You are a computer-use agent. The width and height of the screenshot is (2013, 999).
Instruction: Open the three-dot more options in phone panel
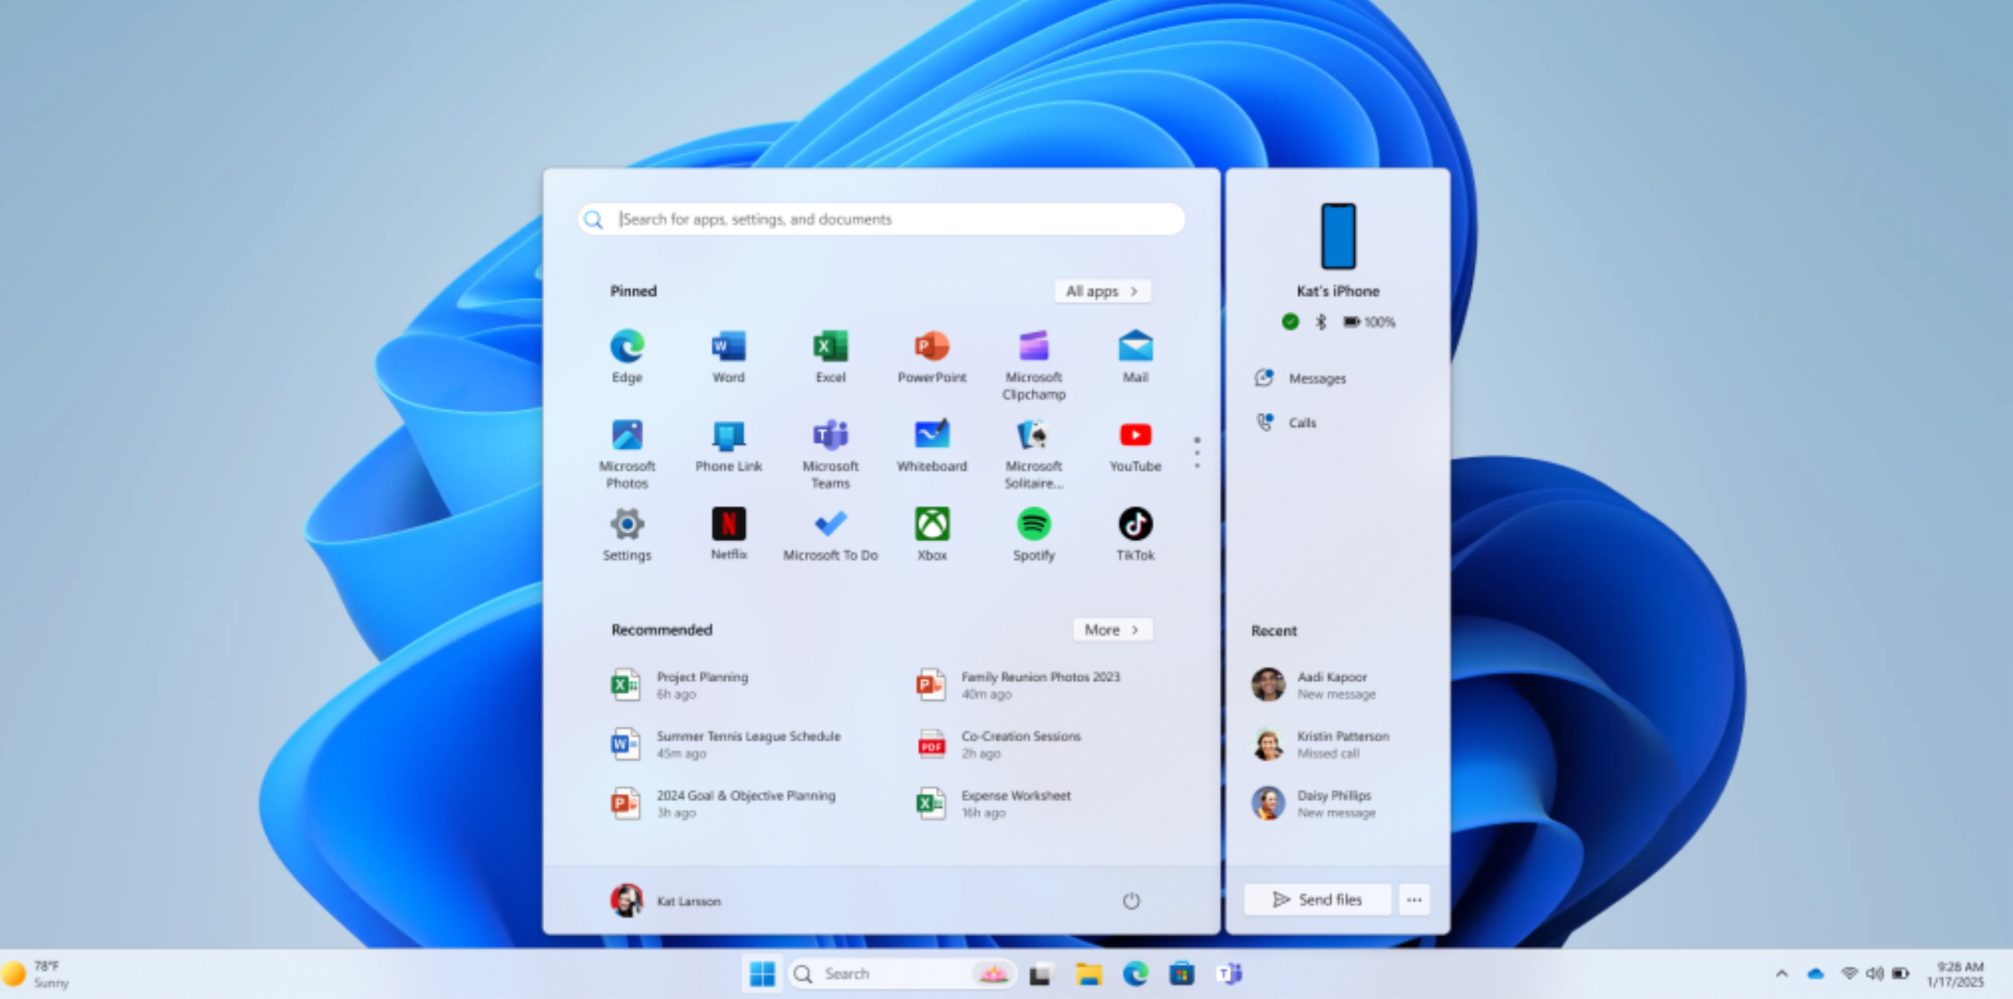tap(1414, 900)
